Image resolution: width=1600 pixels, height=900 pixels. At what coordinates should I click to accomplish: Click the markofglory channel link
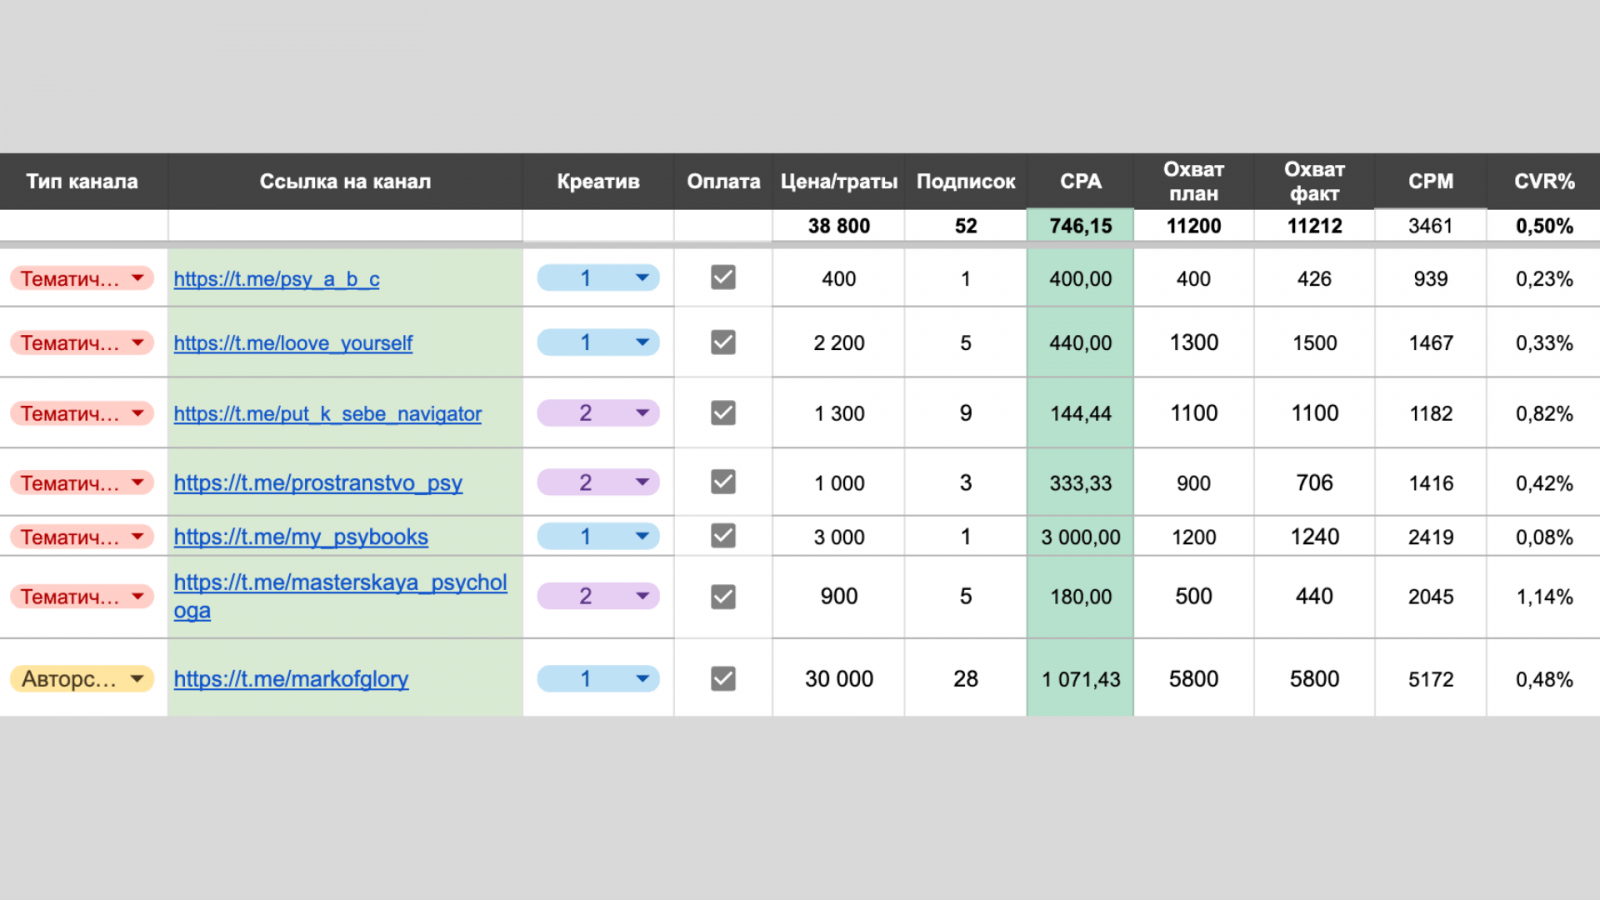coord(290,679)
